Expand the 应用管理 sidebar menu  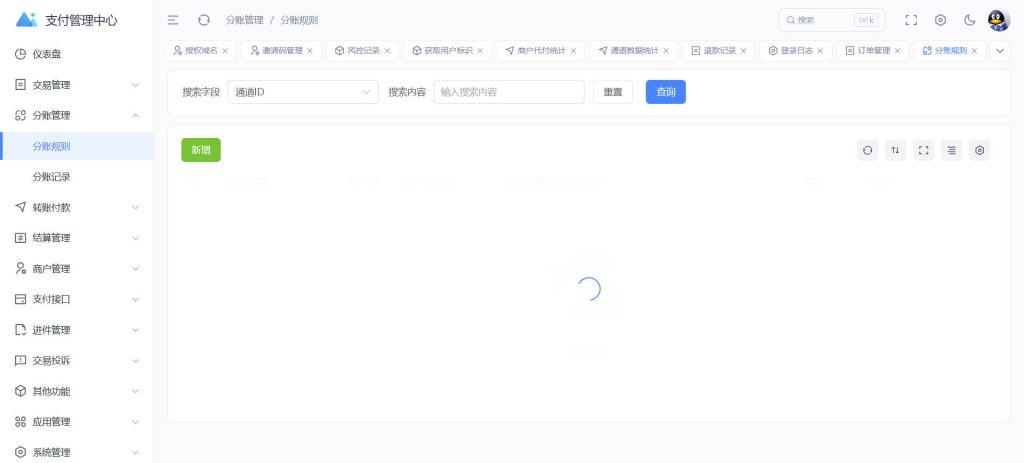tap(77, 422)
